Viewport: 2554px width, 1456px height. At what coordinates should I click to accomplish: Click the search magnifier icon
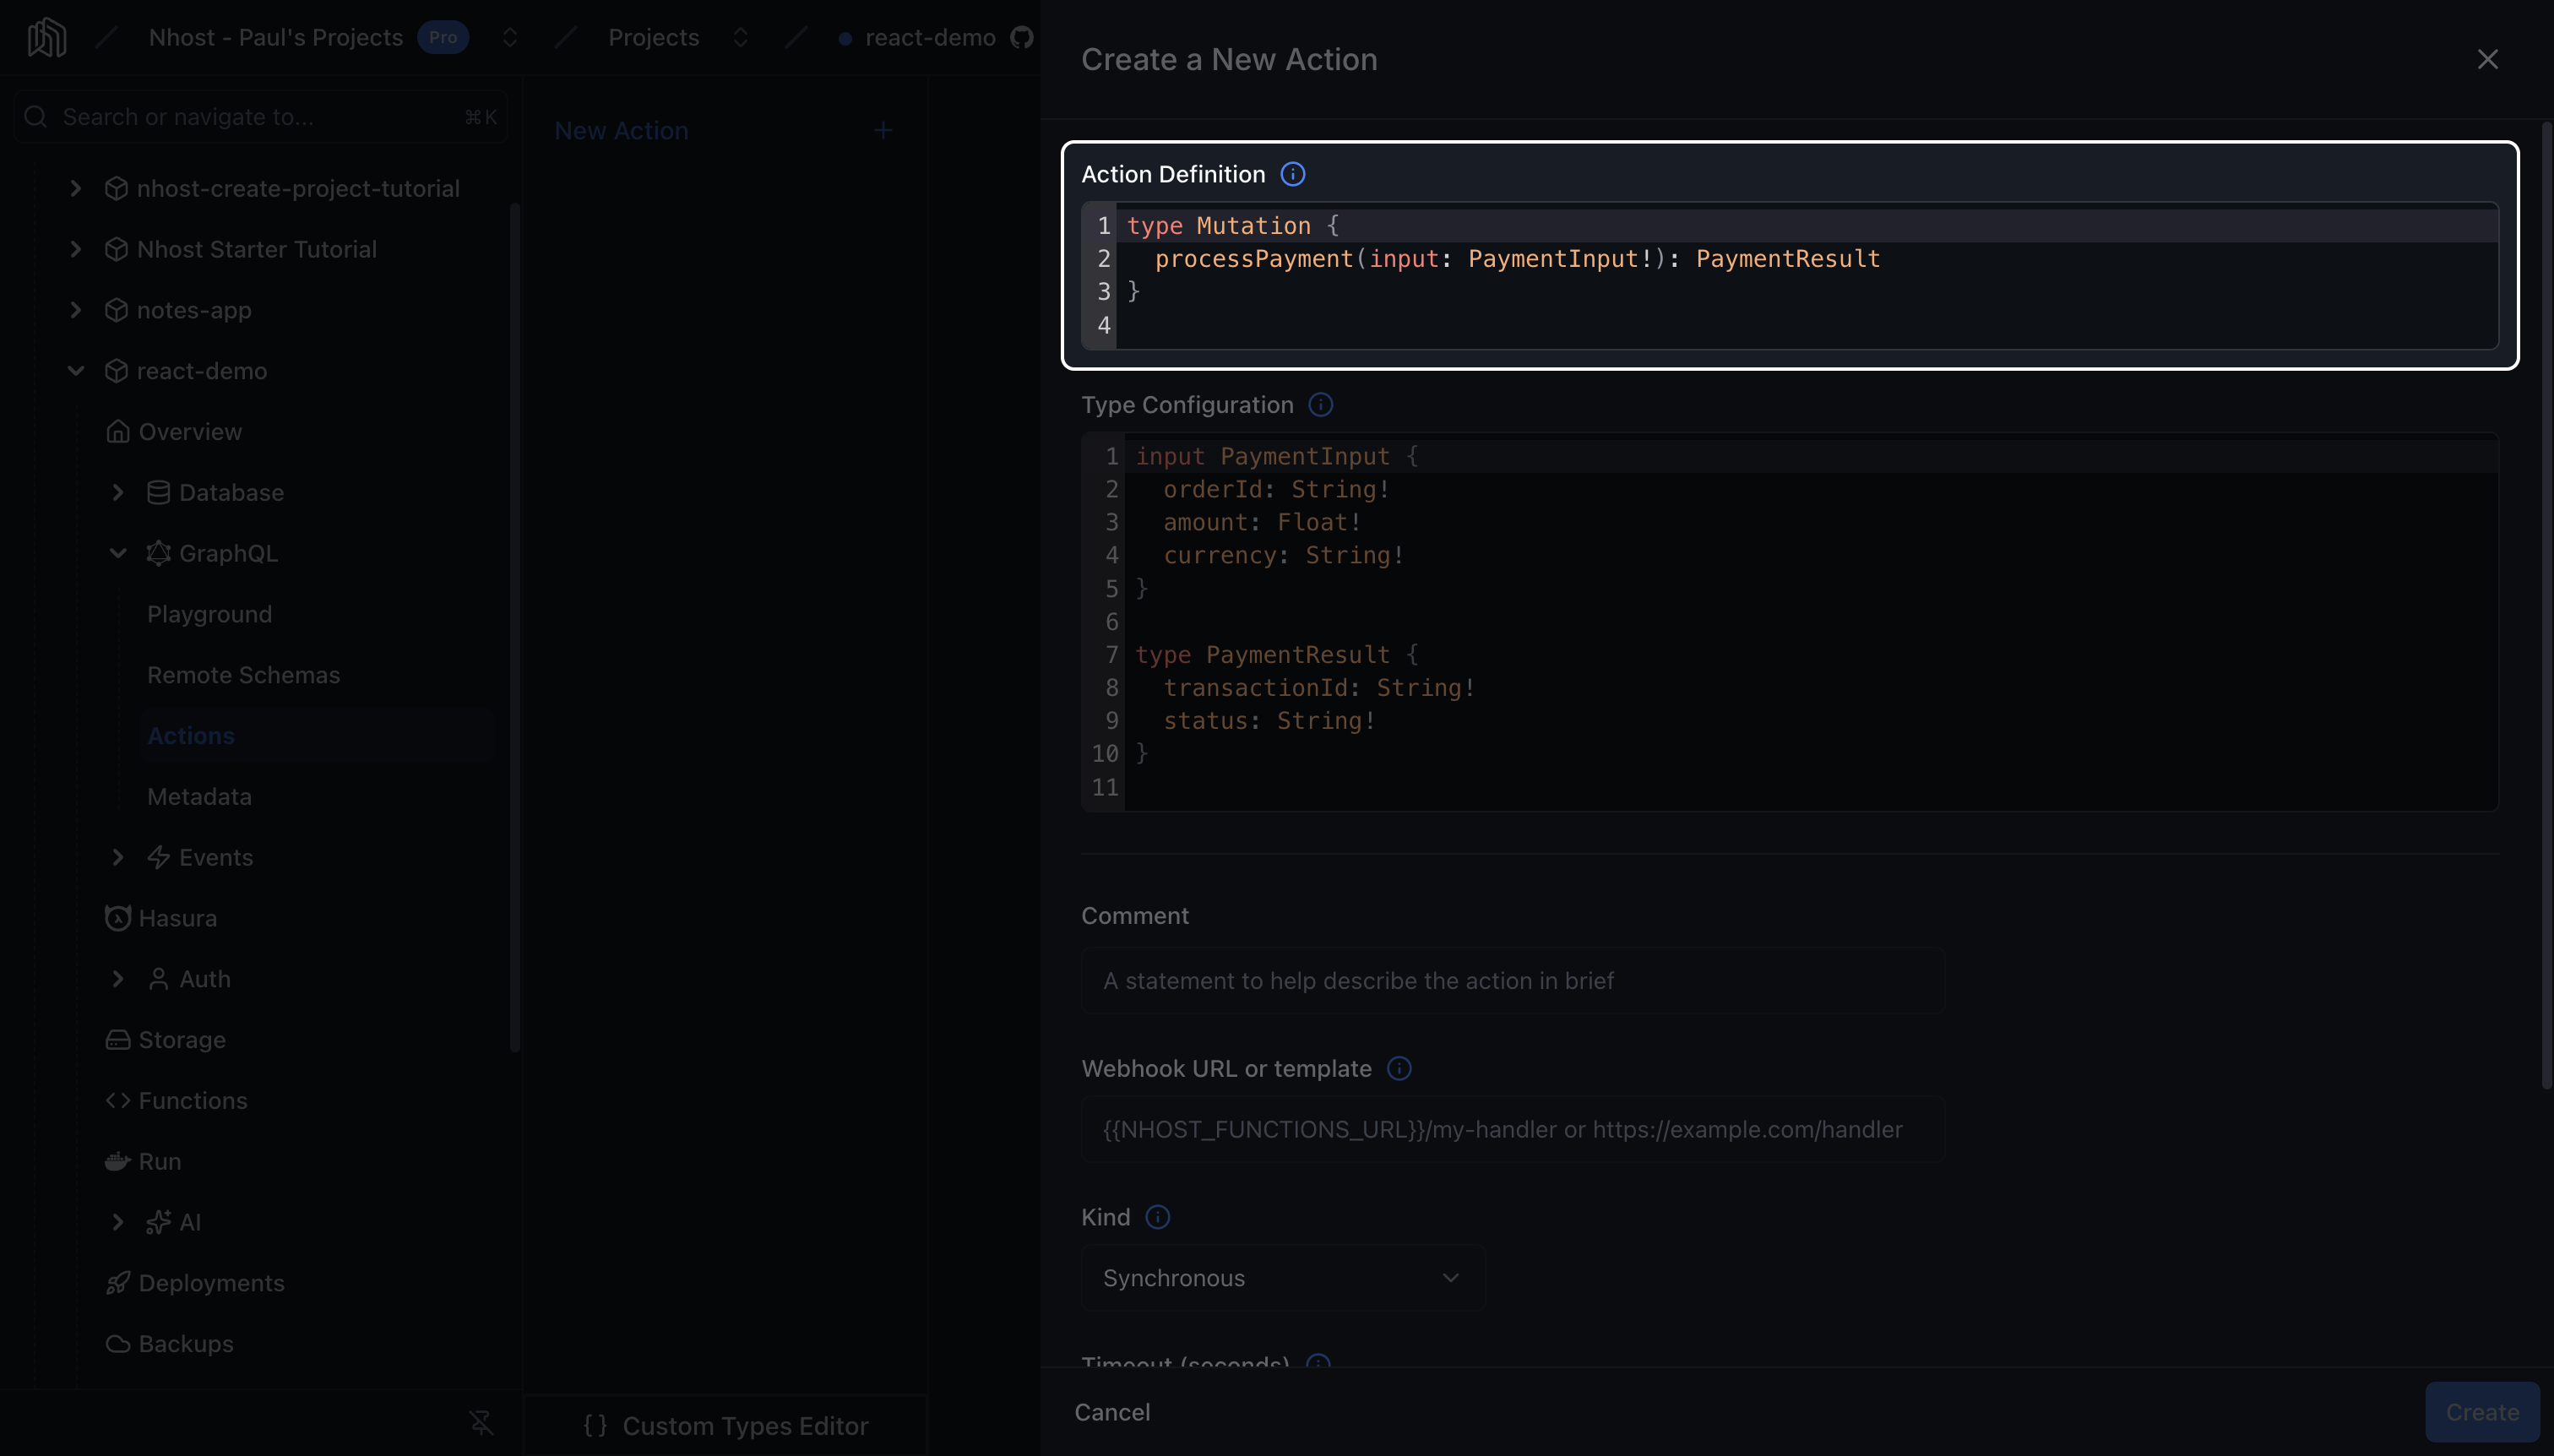point(36,117)
